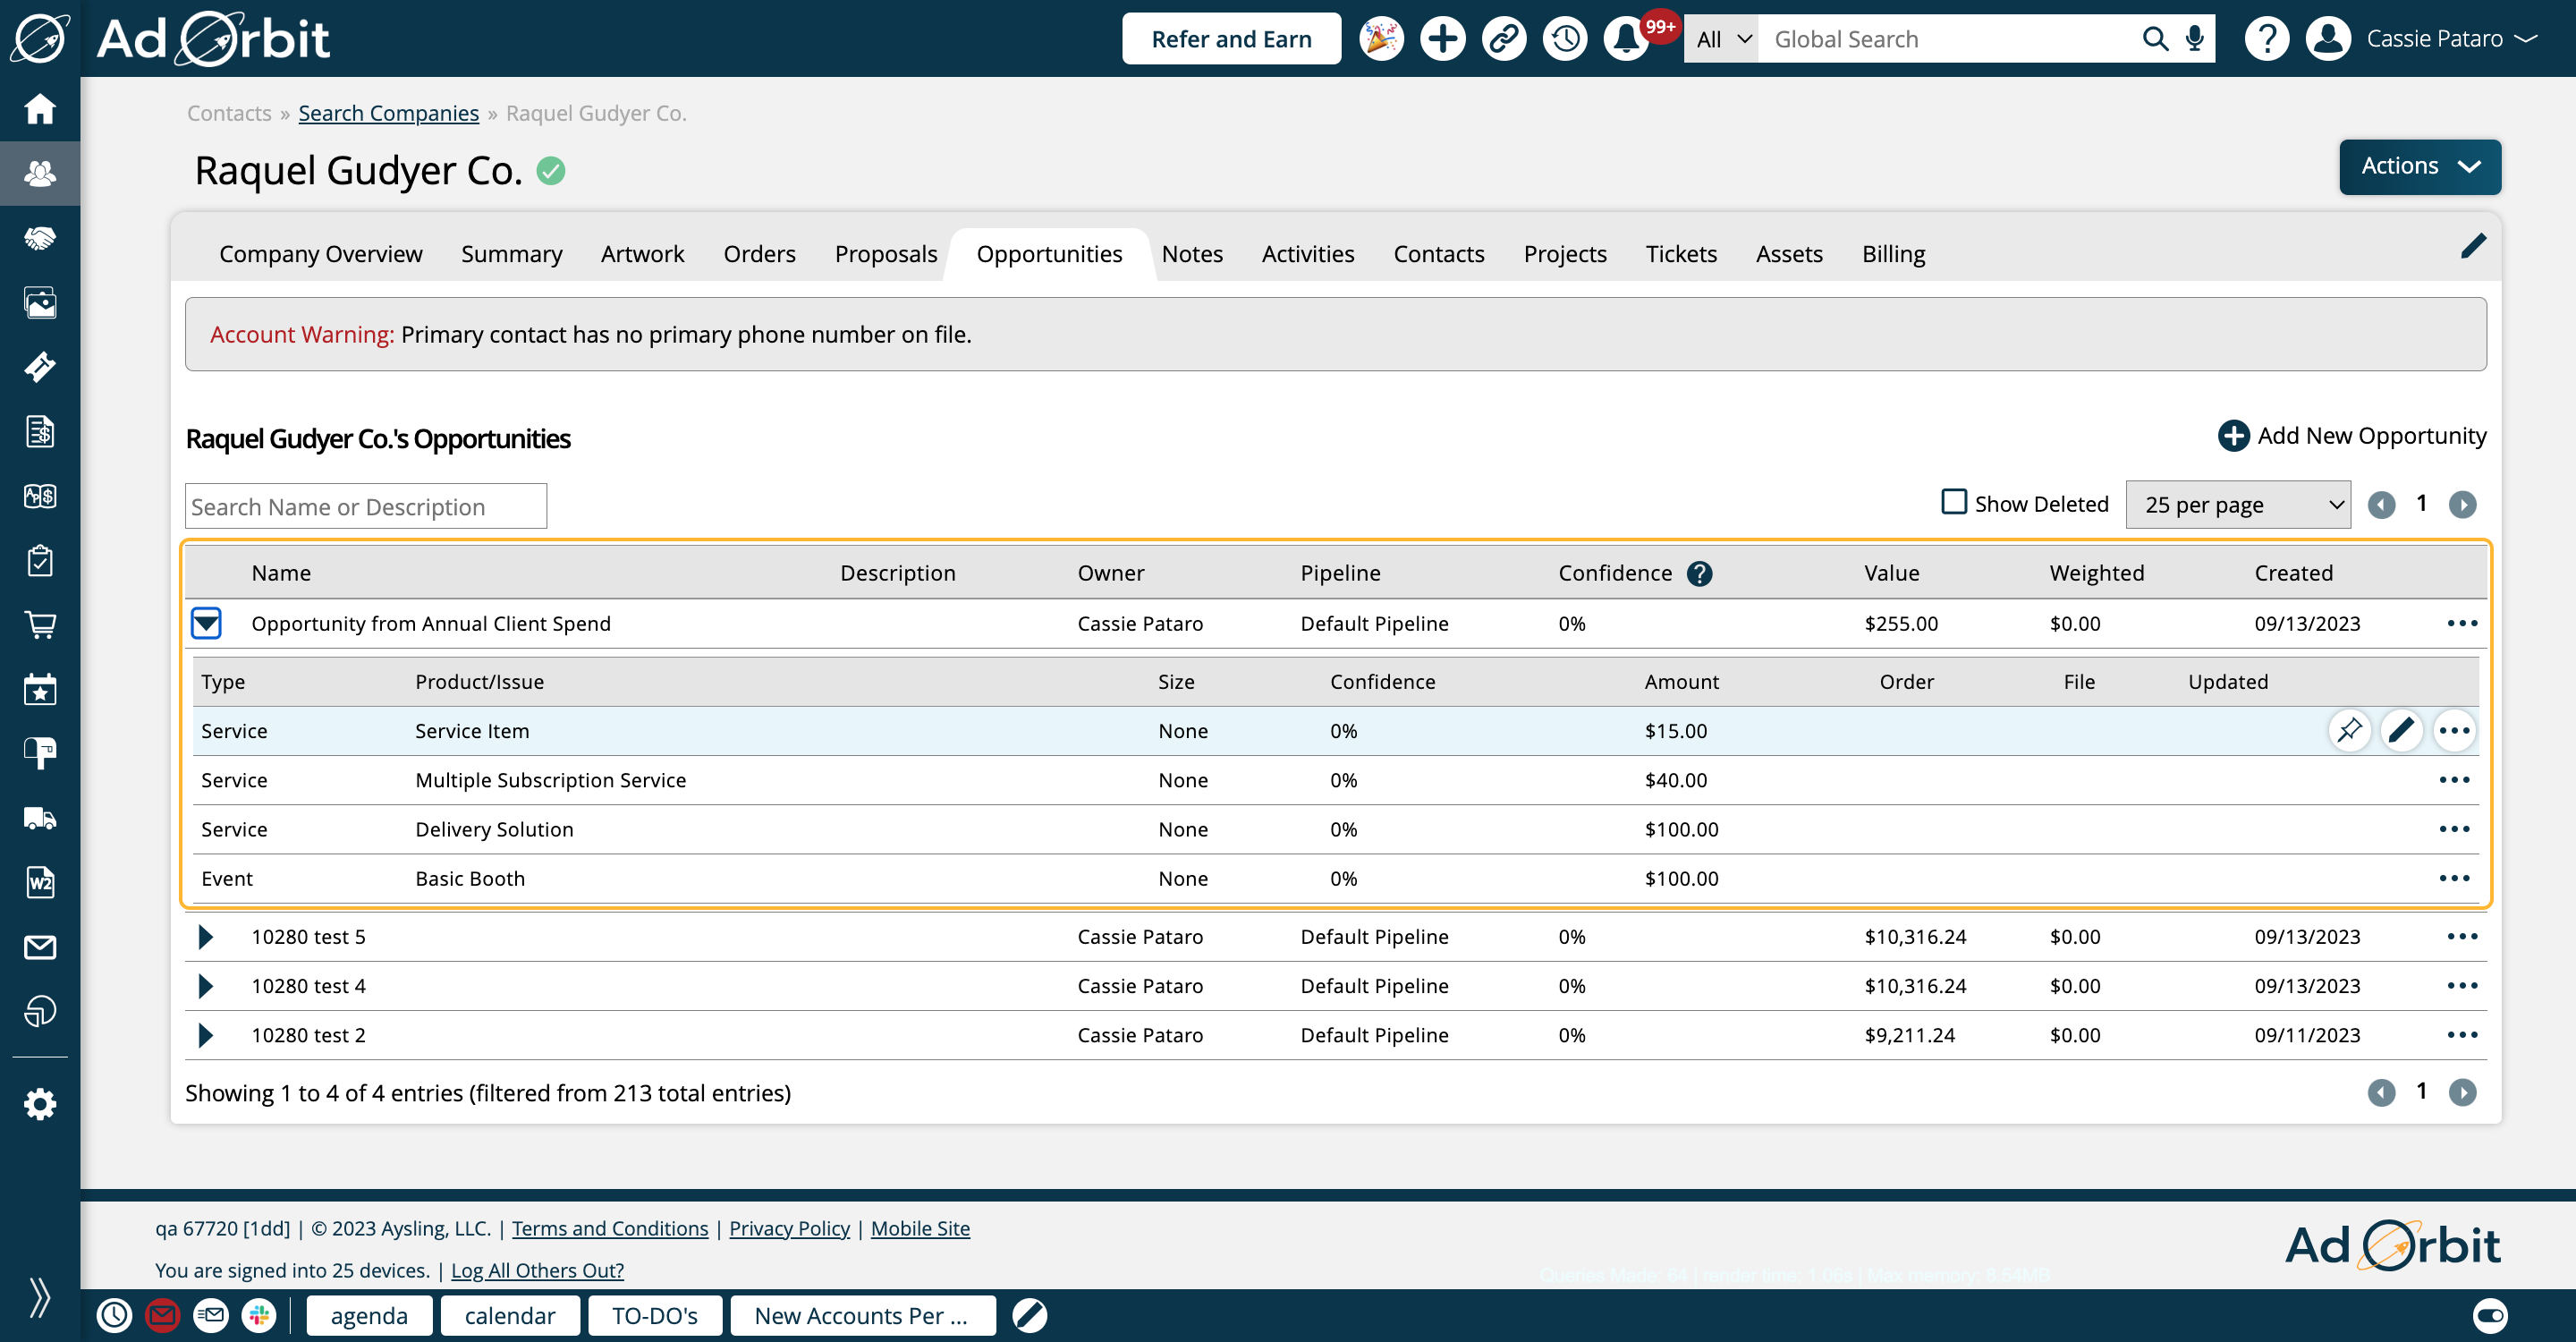The width and height of the screenshot is (2576, 1342).
Task: Click the chain link icon in header
Action: pyautogui.click(x=1503, y=39)
